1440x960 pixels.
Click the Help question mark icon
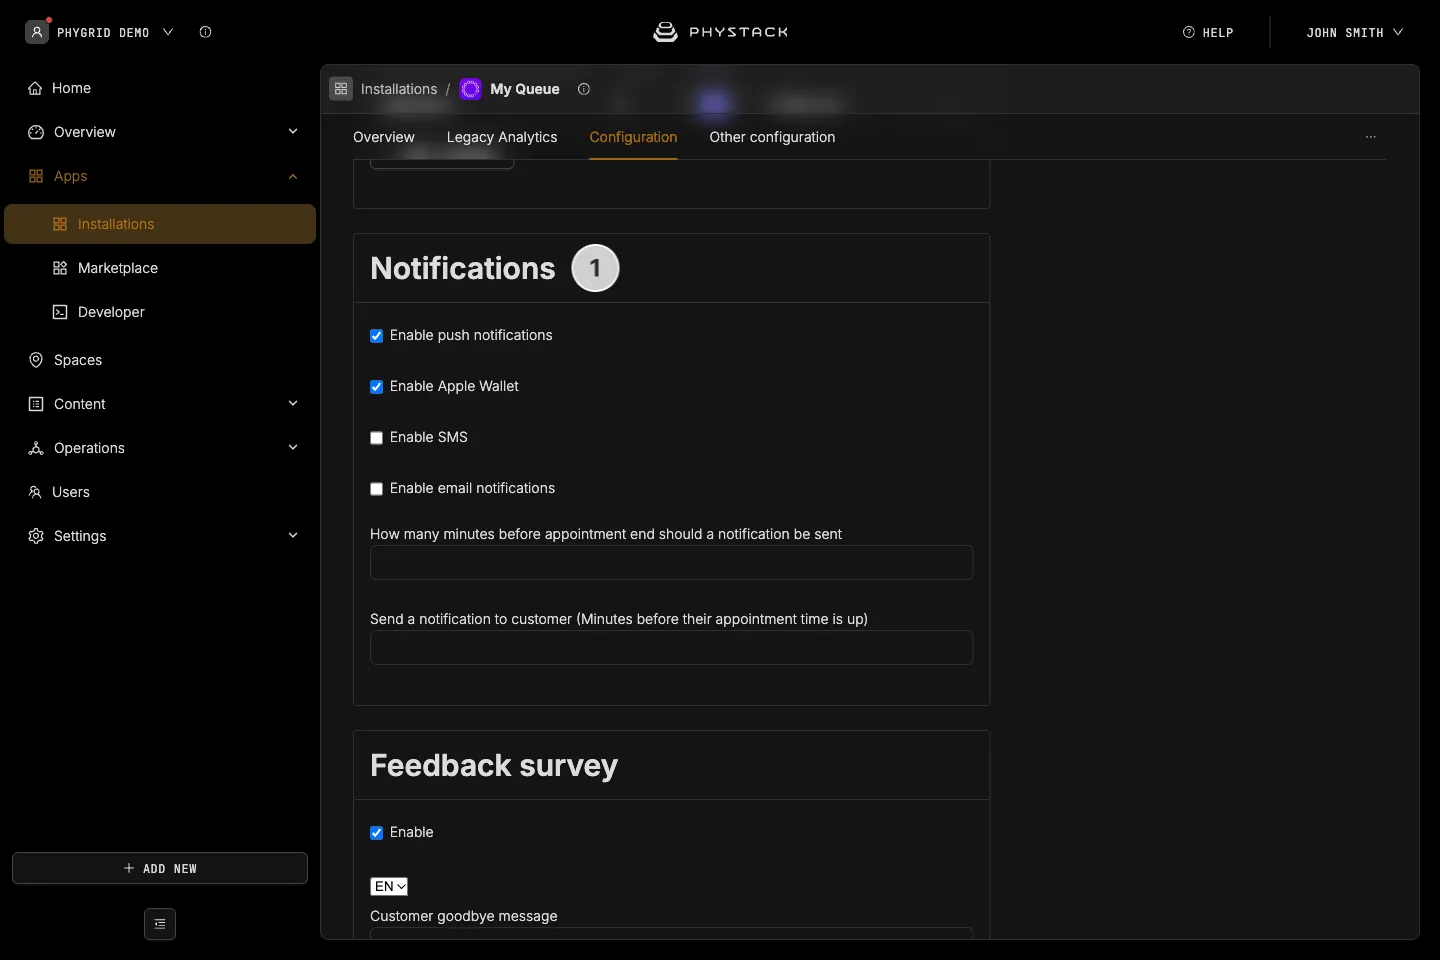(x=1189, y=32)
